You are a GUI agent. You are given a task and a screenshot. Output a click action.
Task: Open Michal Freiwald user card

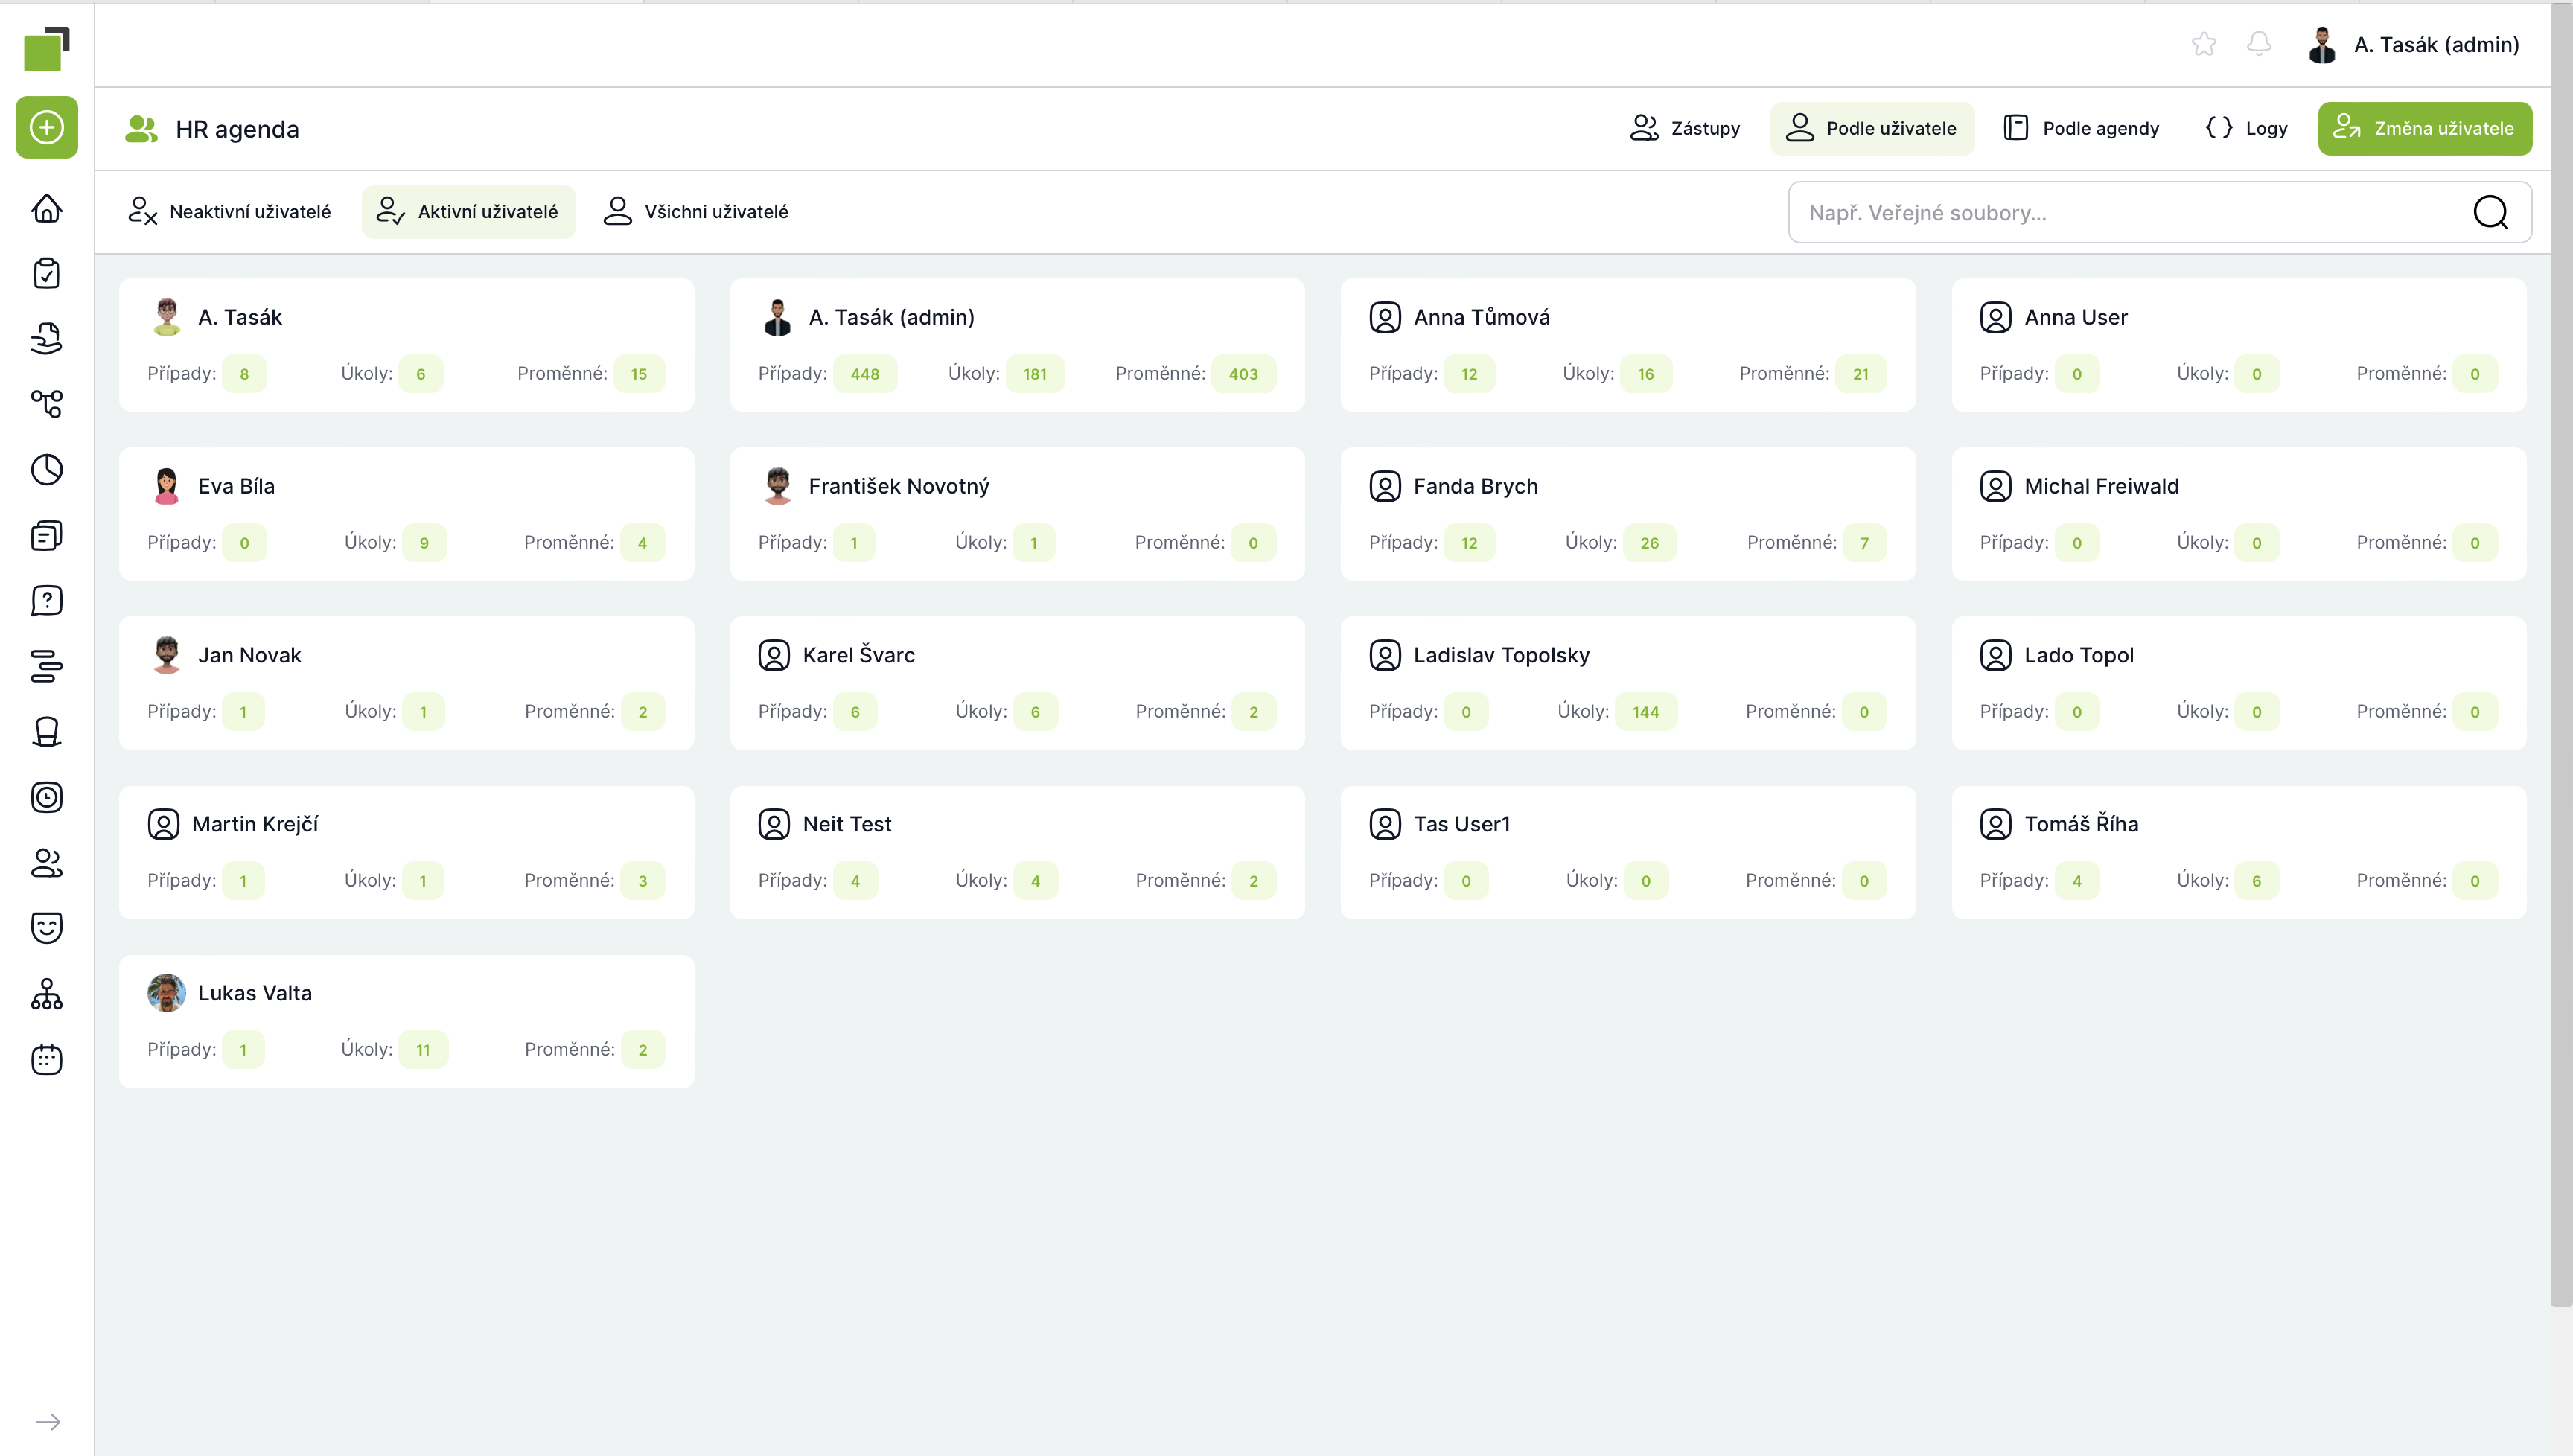pyautogui.click(x=2239, y=514)
